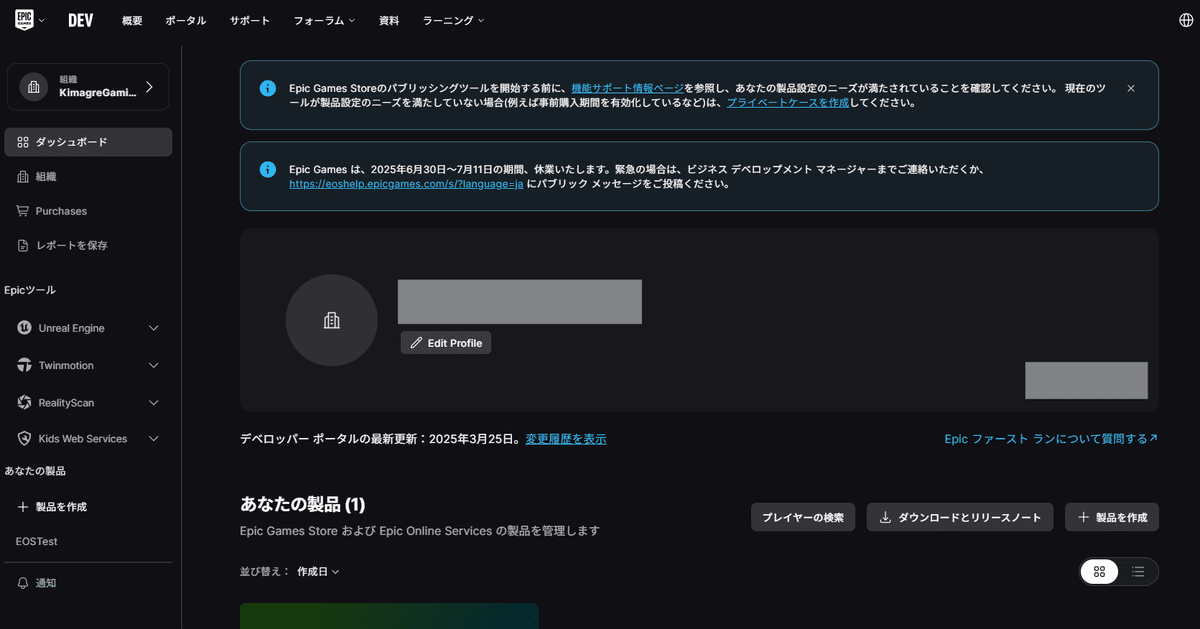
Task: Click the レポートを保存 document icon
Action: [x=21, y=245]
